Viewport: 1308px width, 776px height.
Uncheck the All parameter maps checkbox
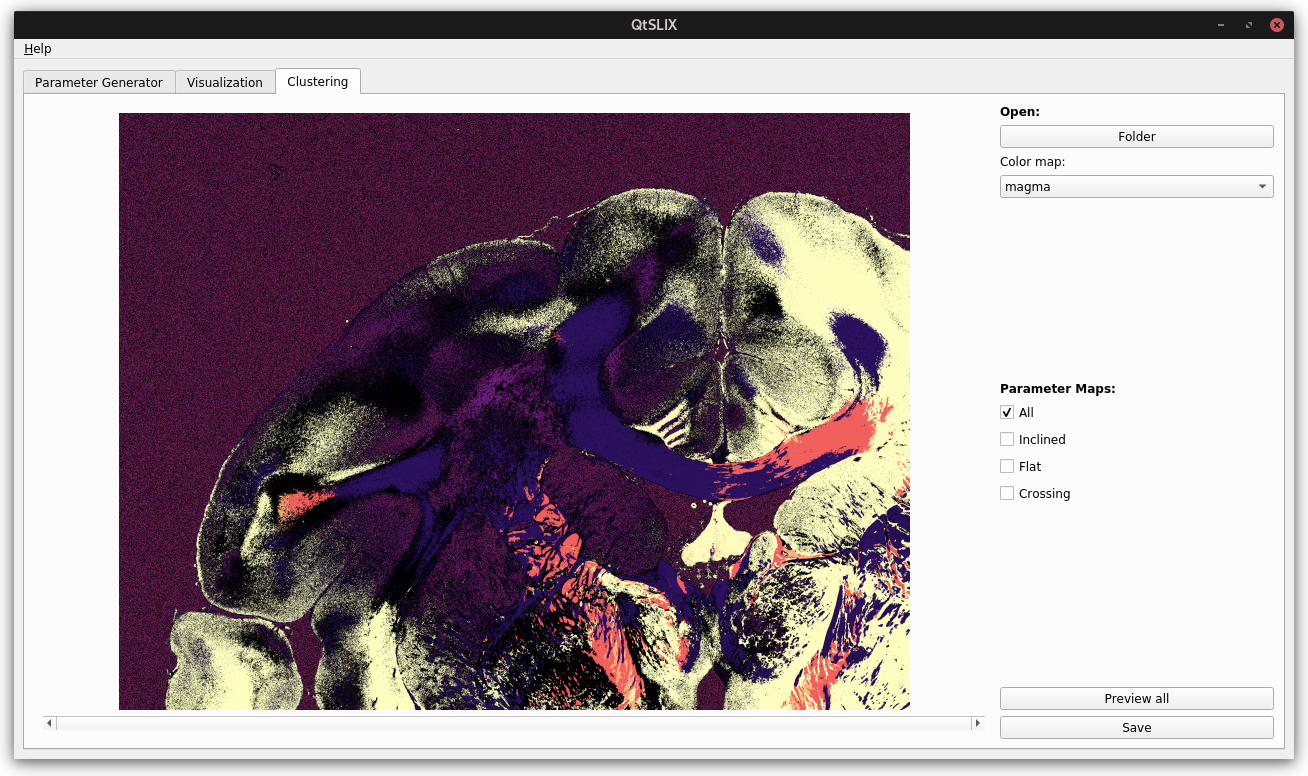pyautogui.click(x=1007, y=412)
